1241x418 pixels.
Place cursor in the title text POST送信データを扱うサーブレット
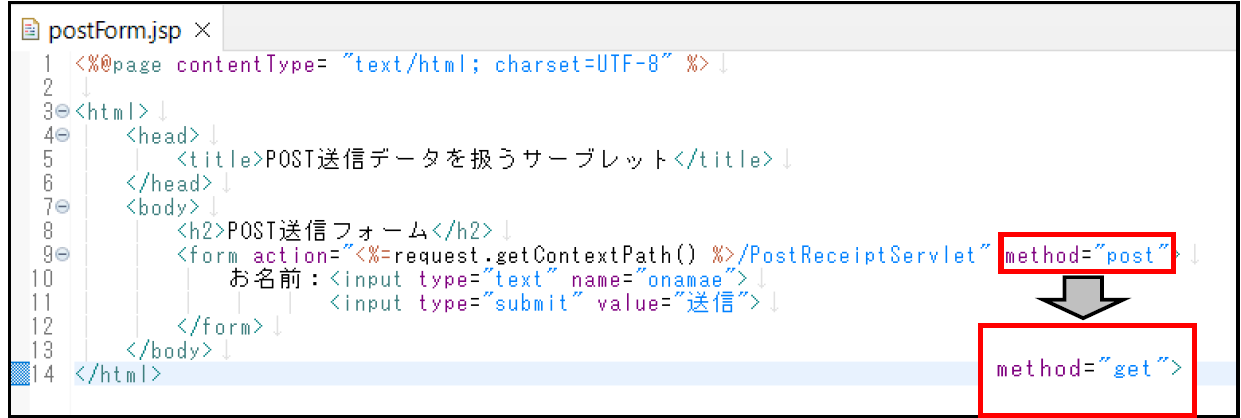point(467,159)
